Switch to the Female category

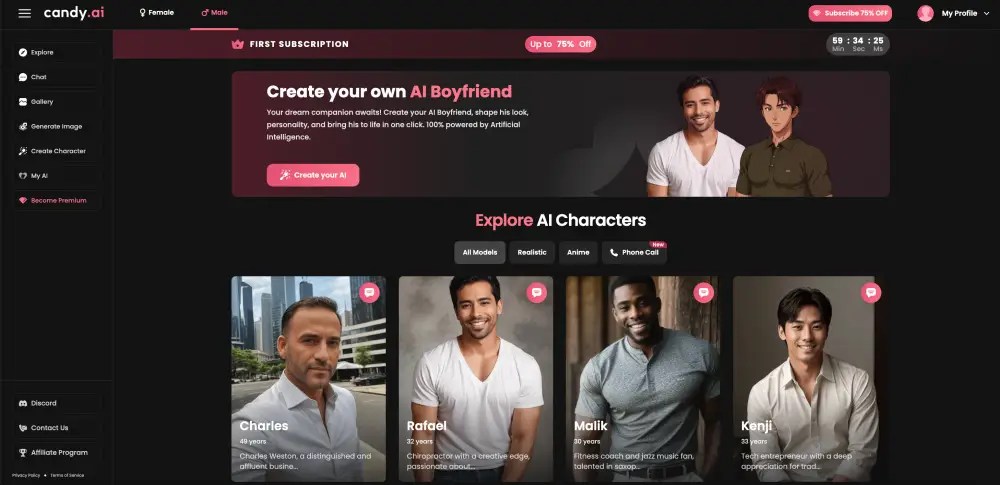[156, 13]
